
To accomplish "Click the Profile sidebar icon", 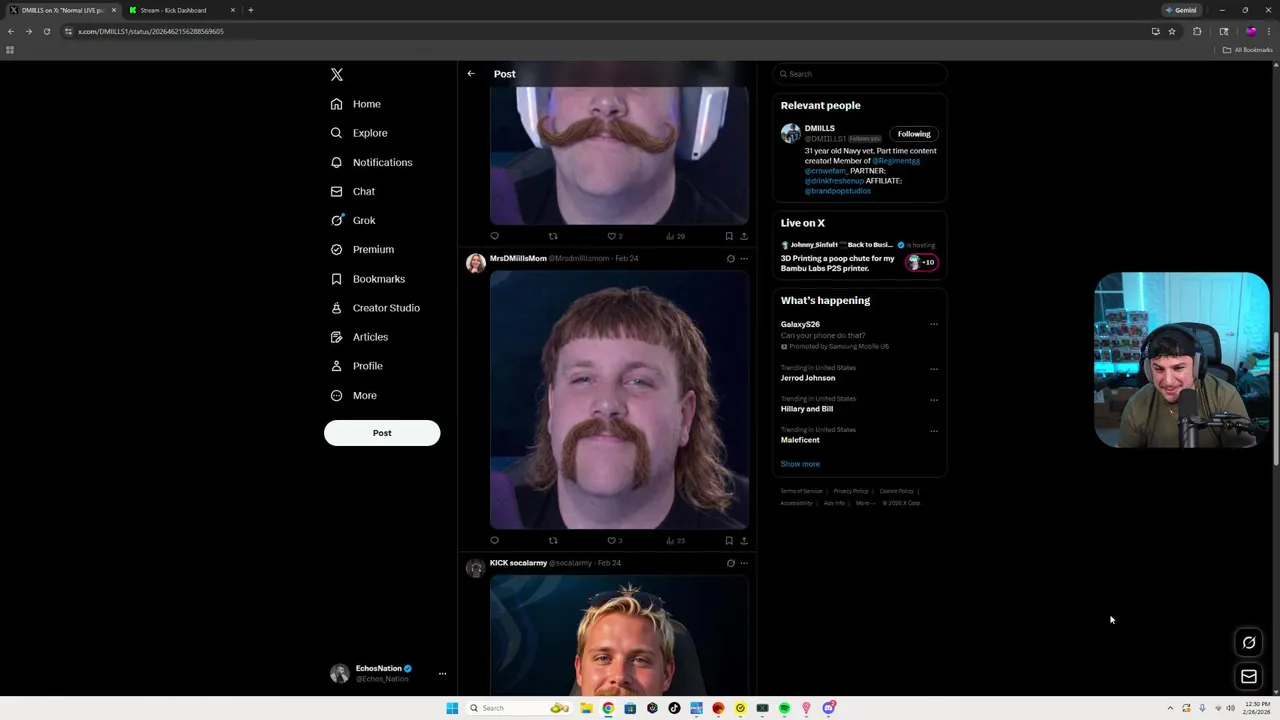I will click(336, 366).
